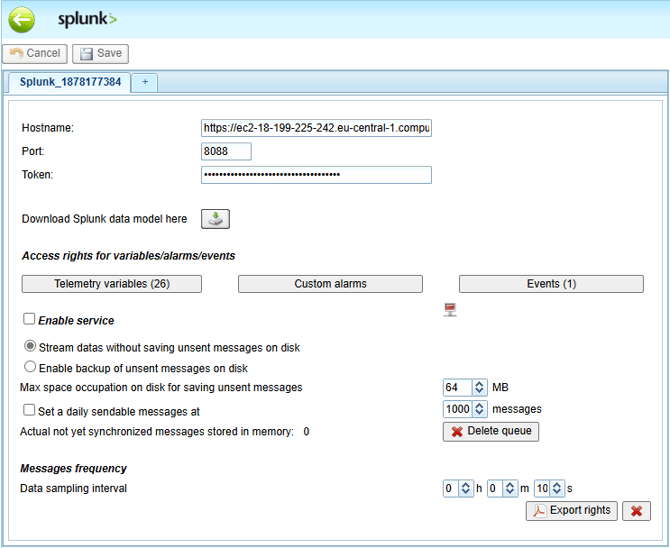Viewport: 670px width, 548px height.
Task: Save the Splunk configuration
Action: point(100,53)
